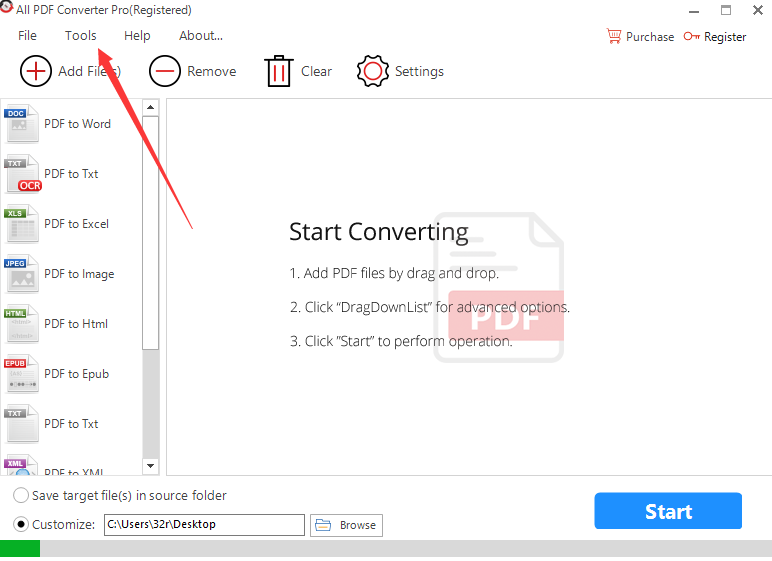This screenshot has height=561, width=772.
Task: Click the Remove minus circle icon
Action: pyautogui.click(x=164, y=71)
